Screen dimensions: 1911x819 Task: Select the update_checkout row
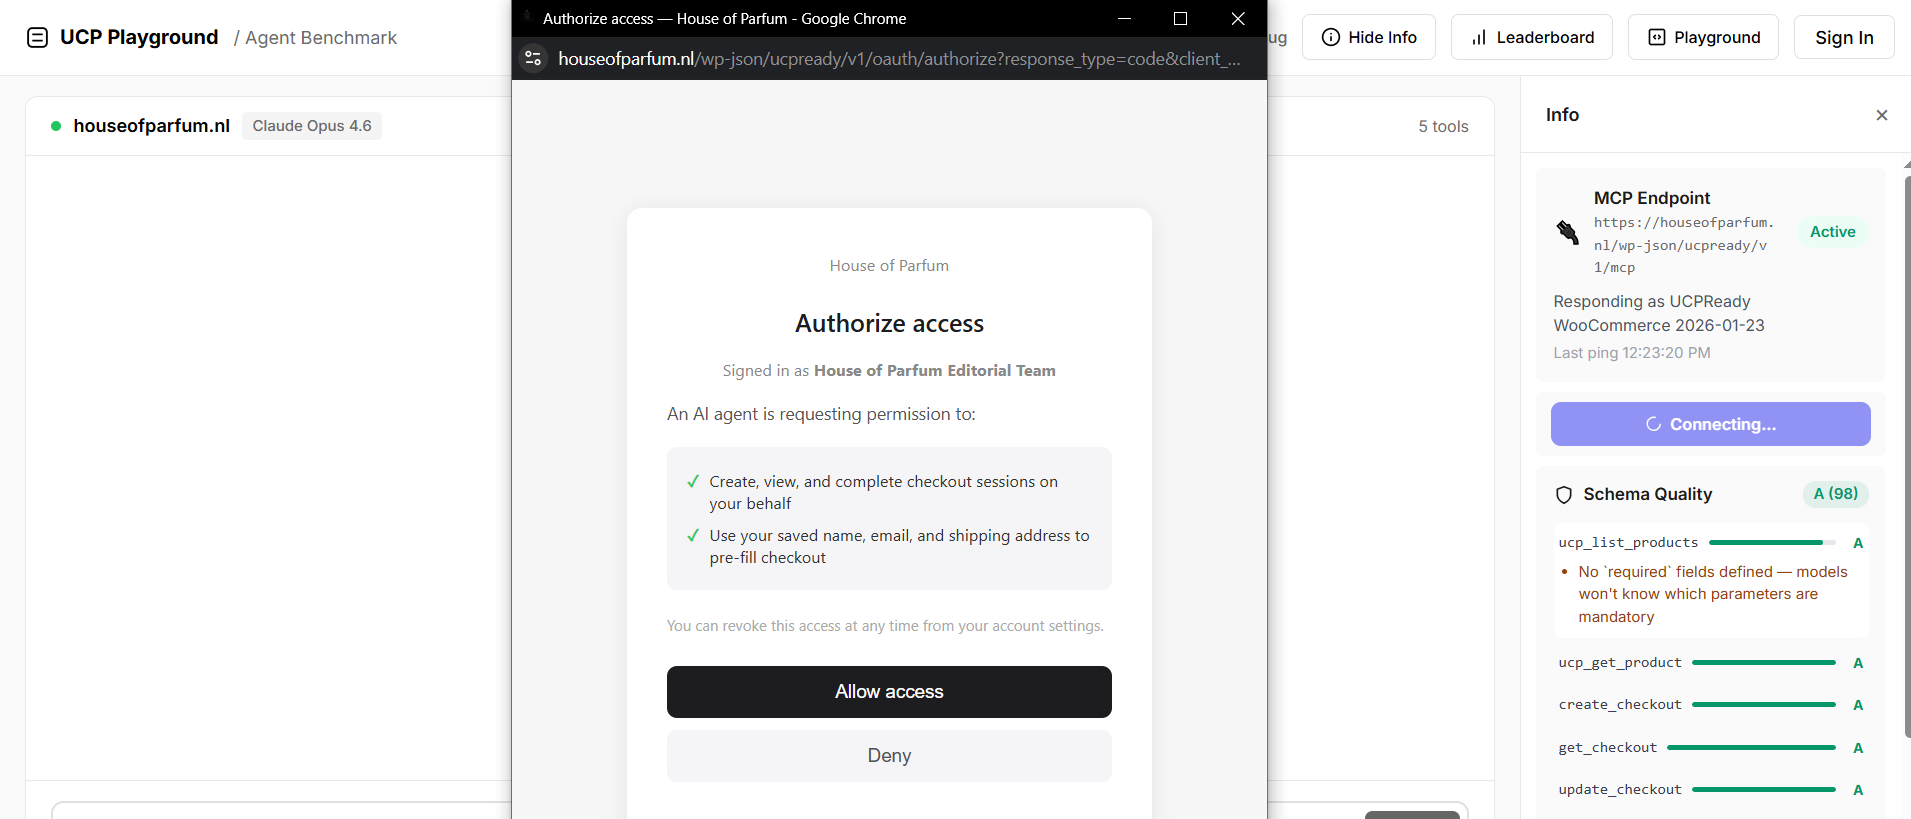point(1710,790)
